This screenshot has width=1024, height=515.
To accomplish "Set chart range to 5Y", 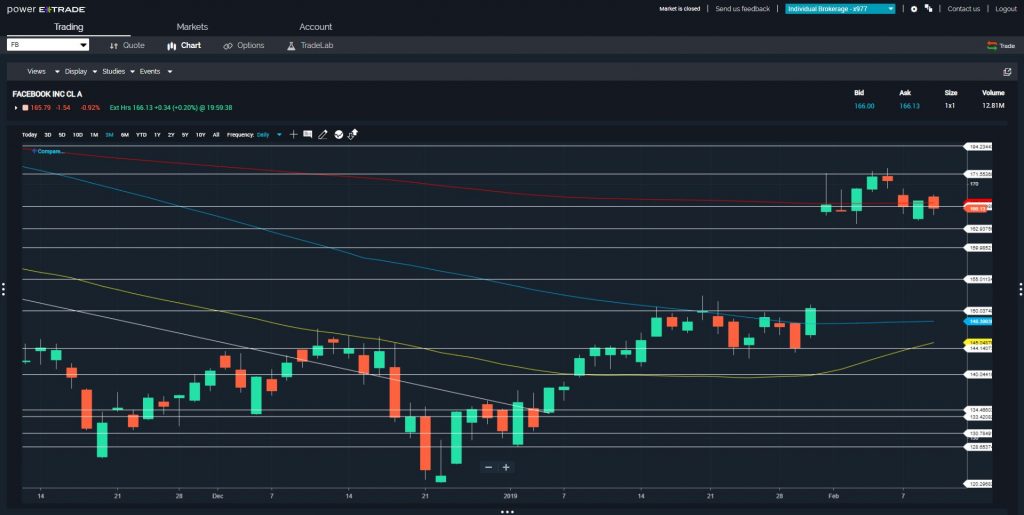I will pos(185,134).
